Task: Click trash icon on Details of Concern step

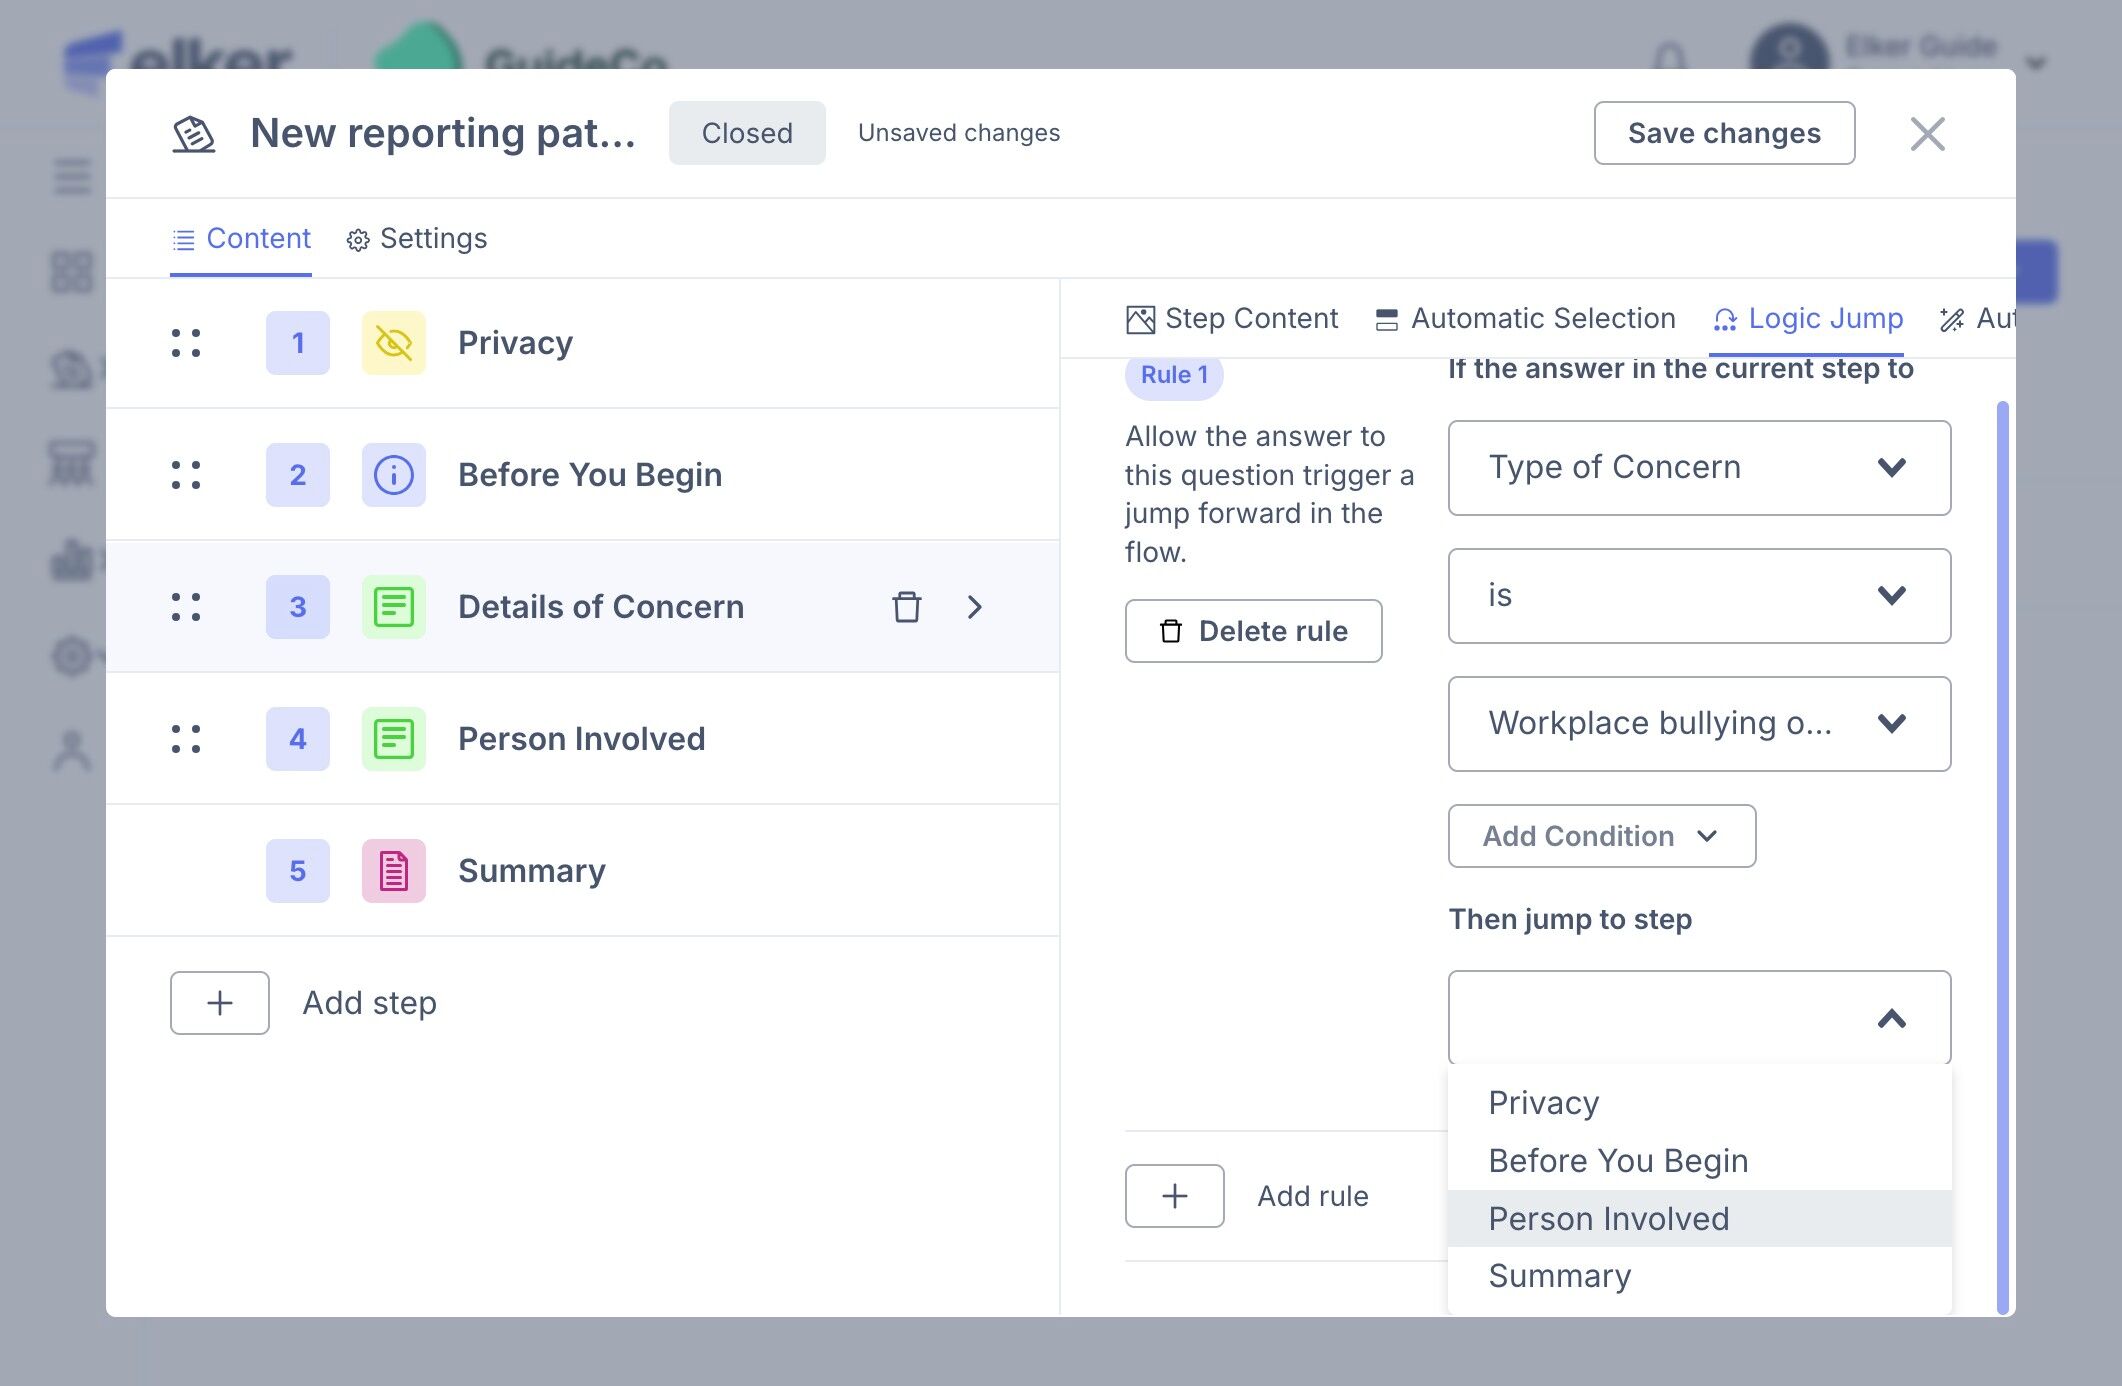Action: [x=906, y=607]
